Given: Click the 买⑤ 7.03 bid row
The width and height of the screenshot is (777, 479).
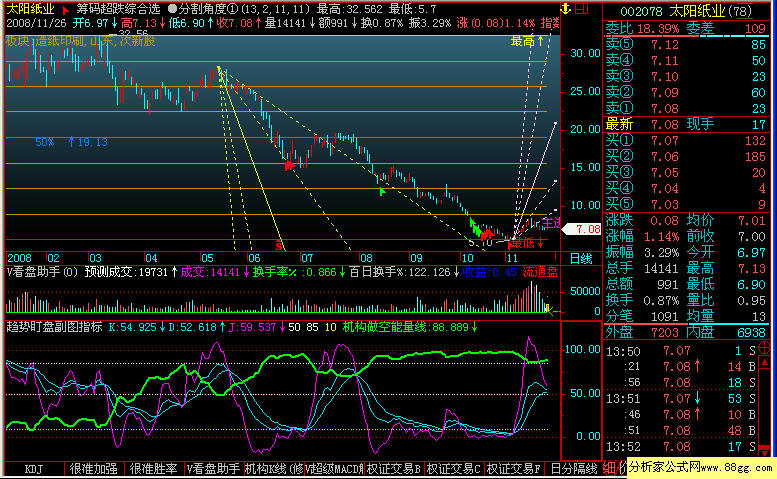Looking at the screenshot, I should [x=686, y=204].
